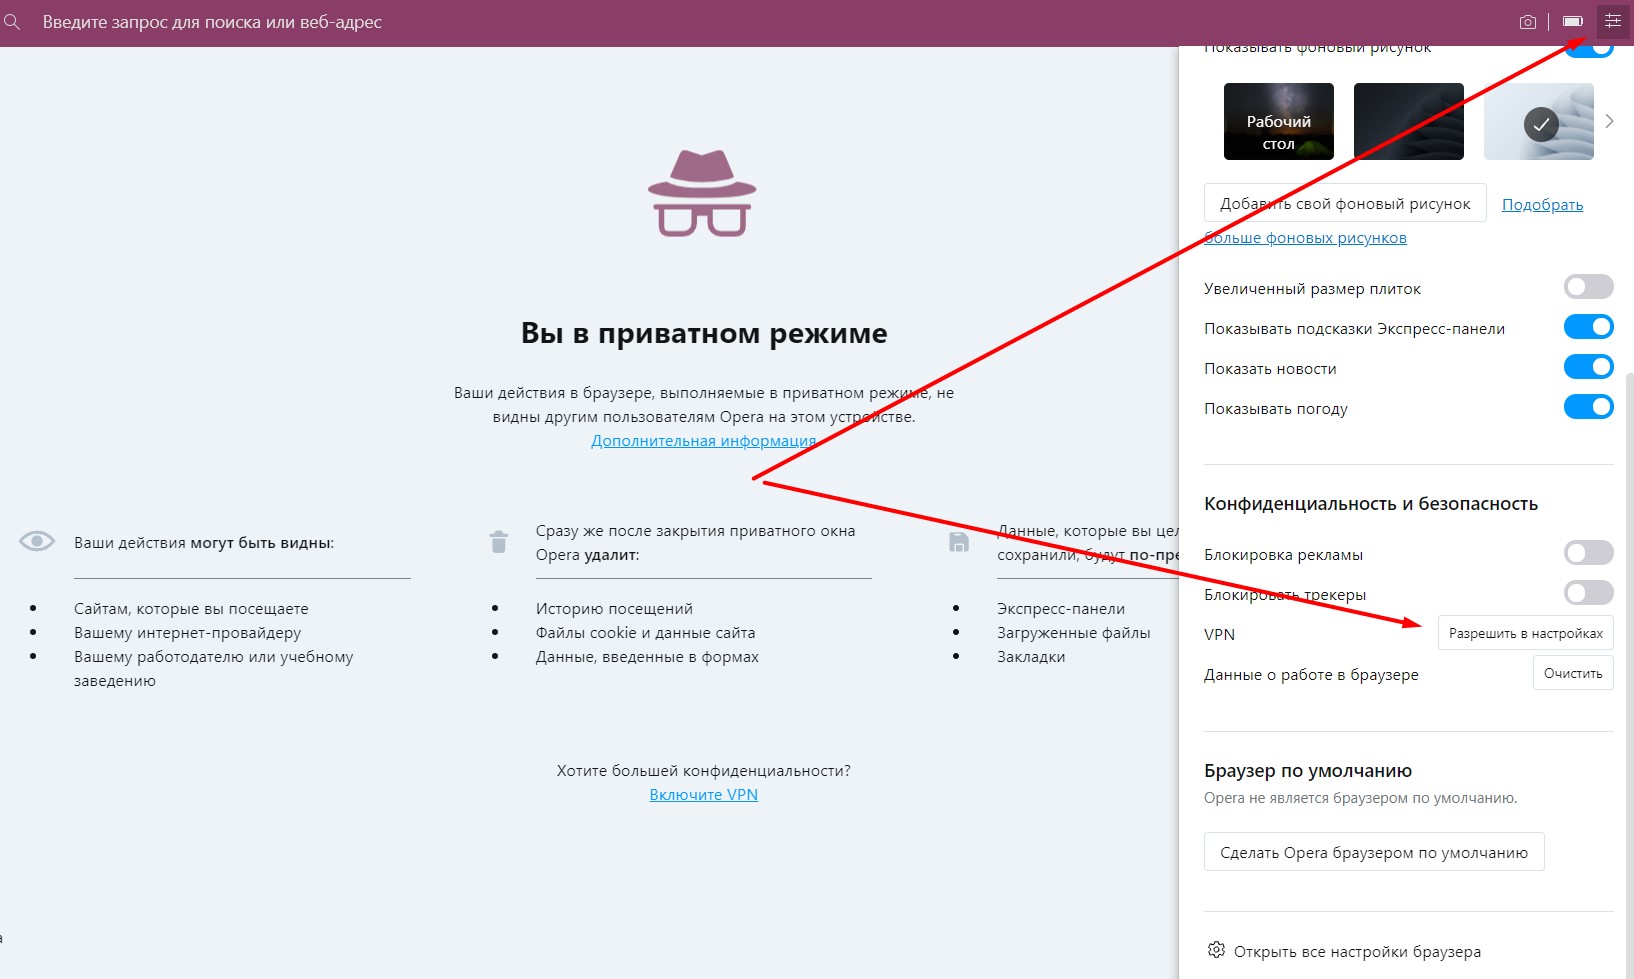Select the dark wallpaper thumbnail
Screen dimensions: 1634x979
1409,121
